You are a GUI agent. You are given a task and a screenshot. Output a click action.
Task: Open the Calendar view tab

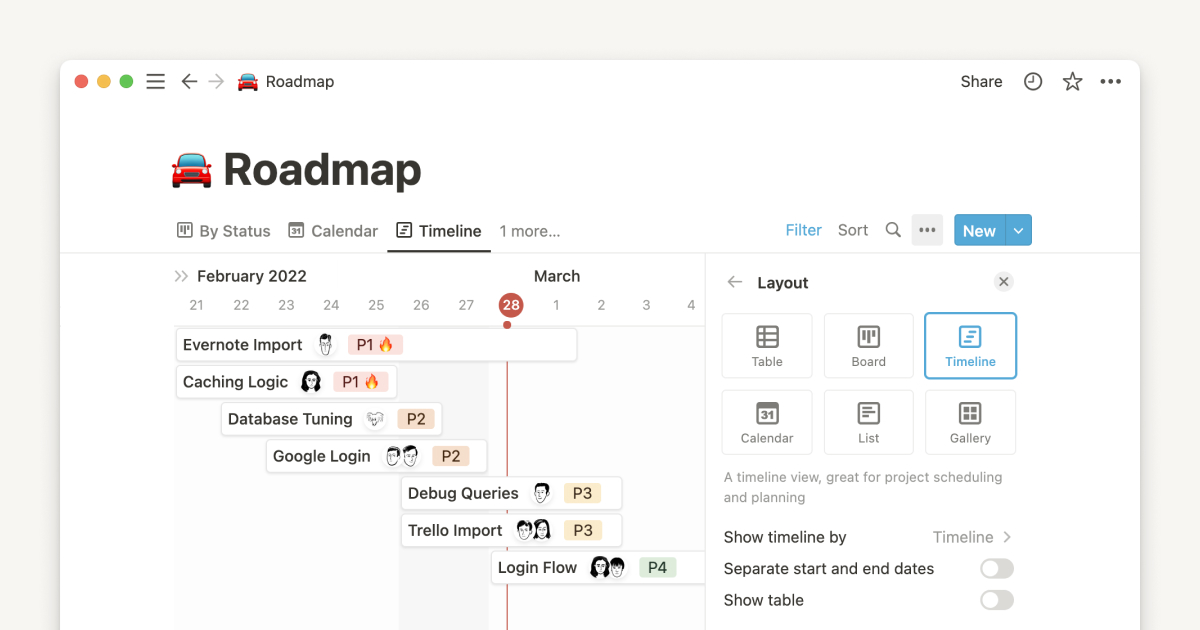point(333,231)
